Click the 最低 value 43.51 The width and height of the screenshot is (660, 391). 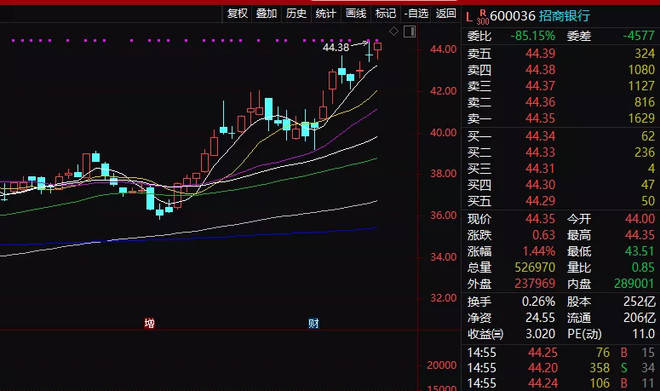click(x=640, y=251)
